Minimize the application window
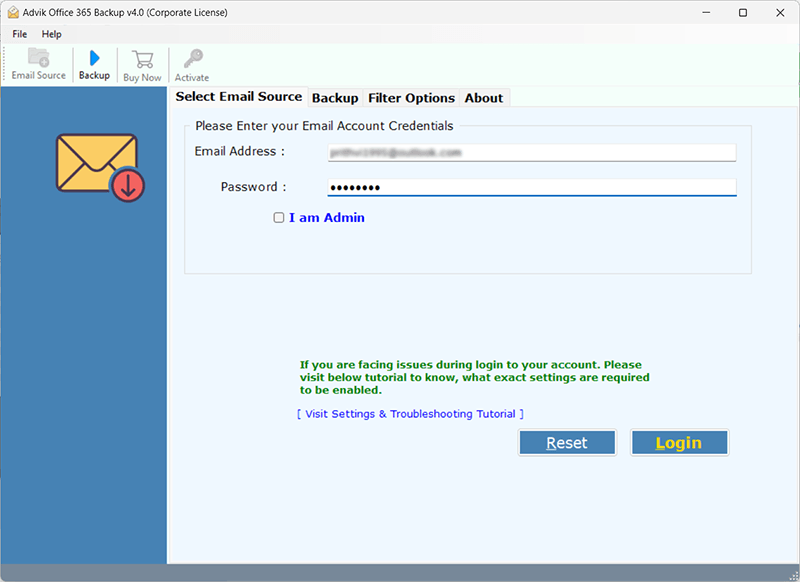The image size is (800, 582). (x=706, y=12)
